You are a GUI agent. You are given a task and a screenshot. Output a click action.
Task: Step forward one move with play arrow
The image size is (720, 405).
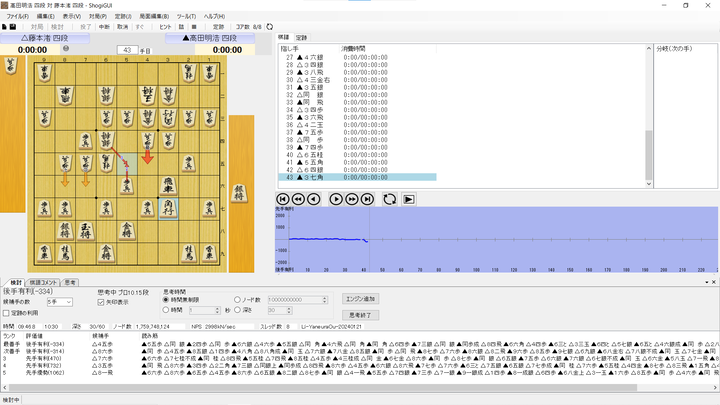point(336,199)
